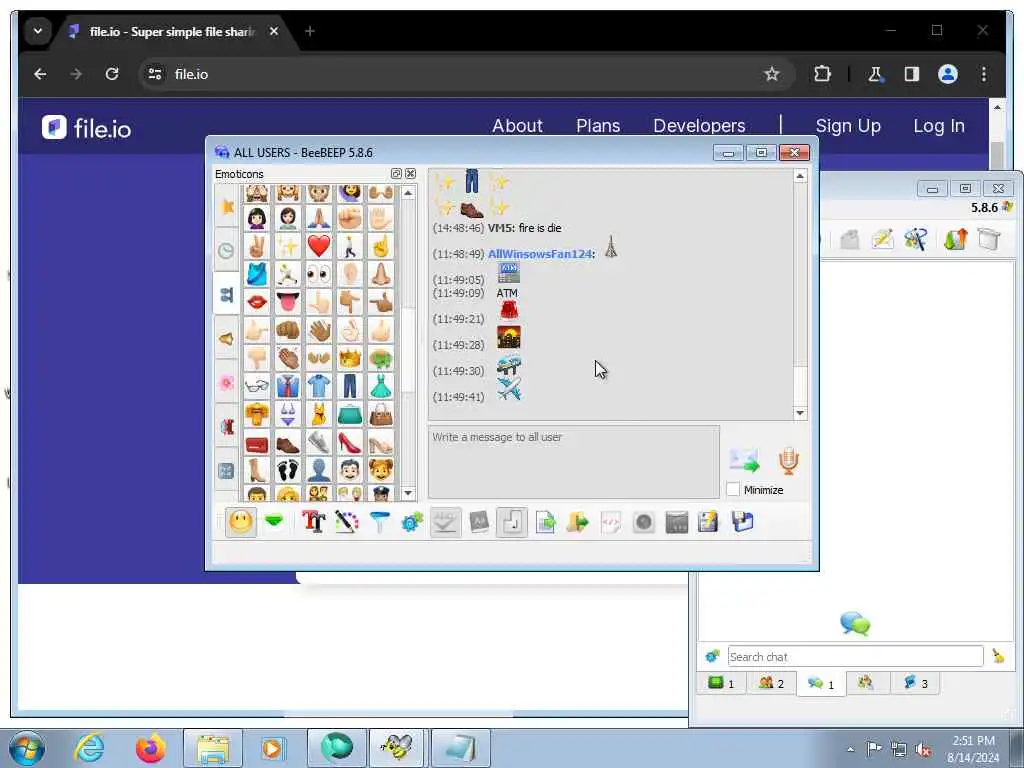Change chat font with the red T icon
This screenshot has width=1024, height=768.
313,522
